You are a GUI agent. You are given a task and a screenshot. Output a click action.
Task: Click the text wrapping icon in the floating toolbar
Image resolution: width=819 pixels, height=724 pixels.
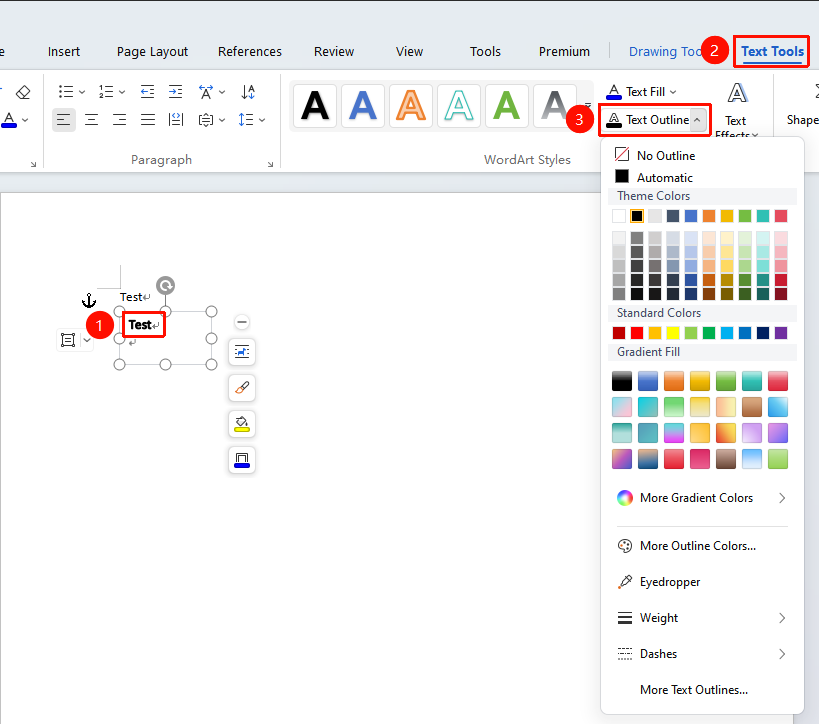click(x=242, y=352)
